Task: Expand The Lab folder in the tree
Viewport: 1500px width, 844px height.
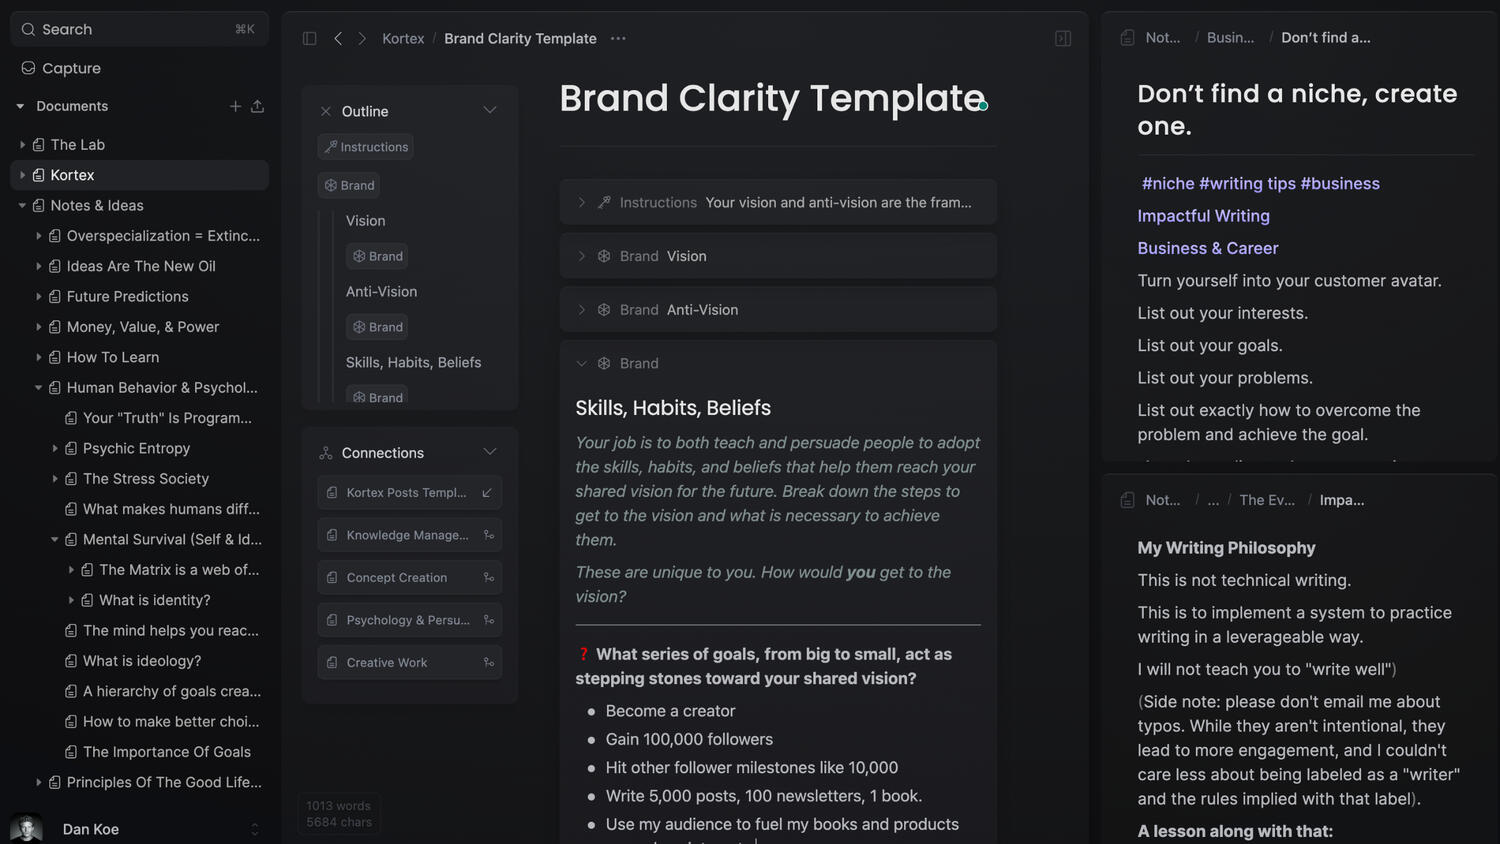Action: (x=22, y=145)
